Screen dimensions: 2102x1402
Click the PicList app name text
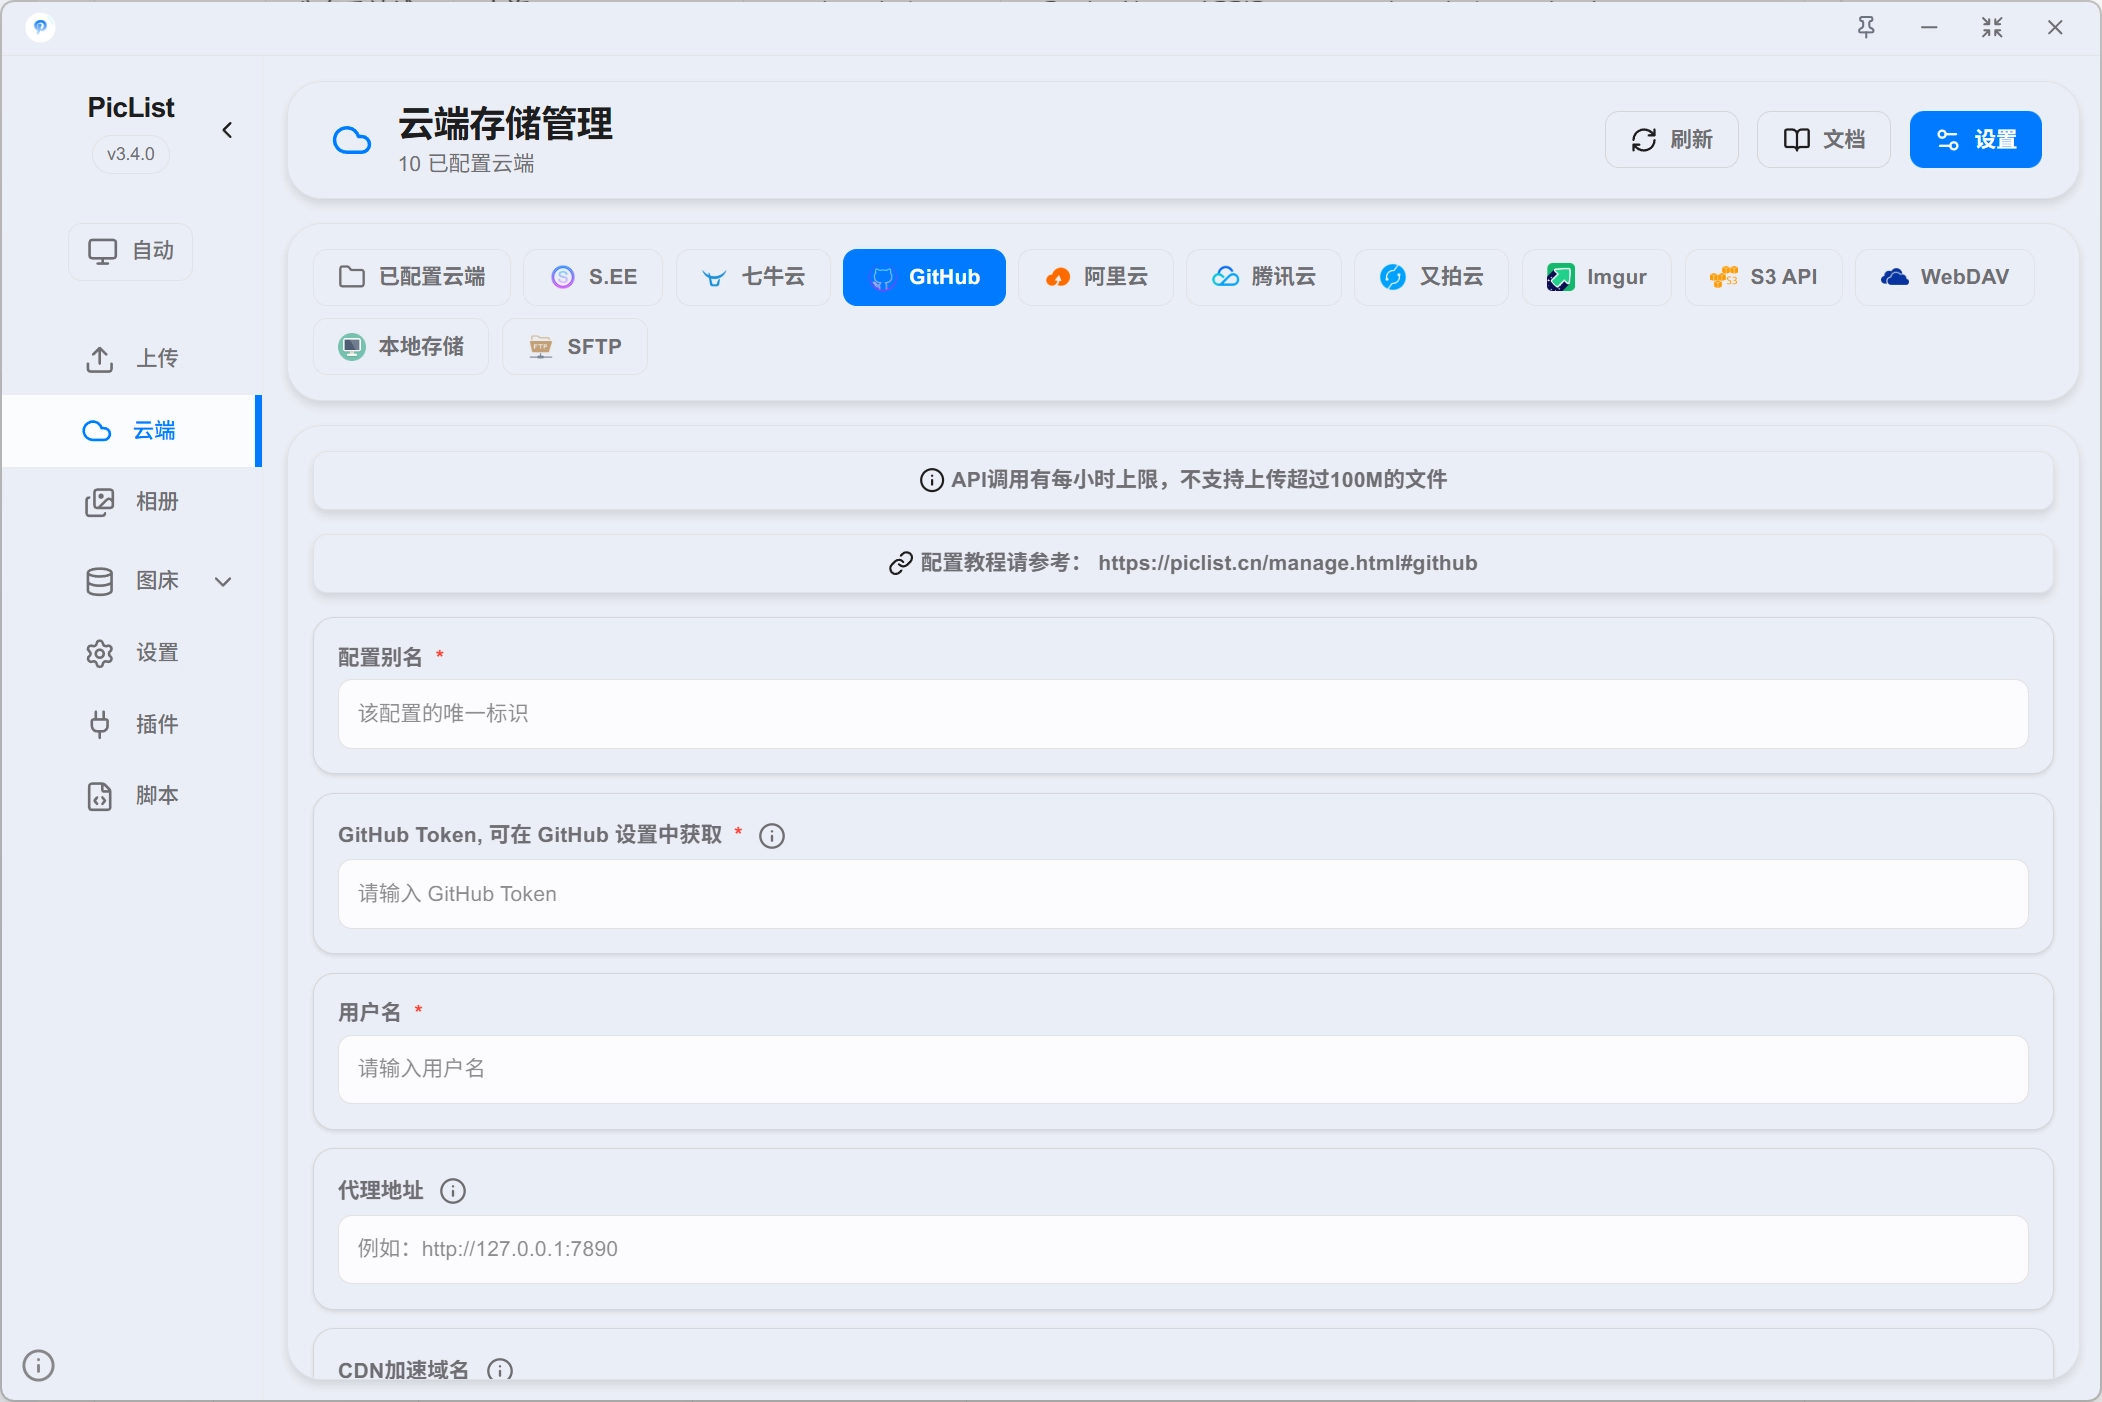tap(131, 107)
